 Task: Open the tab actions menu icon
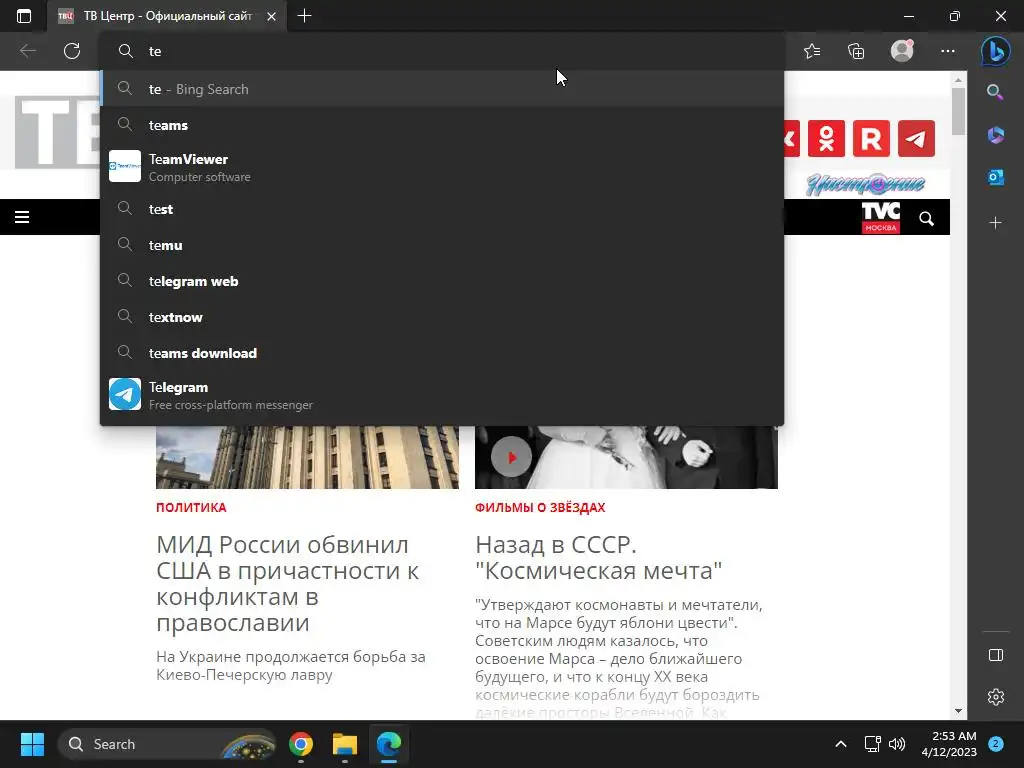point(24,16)
